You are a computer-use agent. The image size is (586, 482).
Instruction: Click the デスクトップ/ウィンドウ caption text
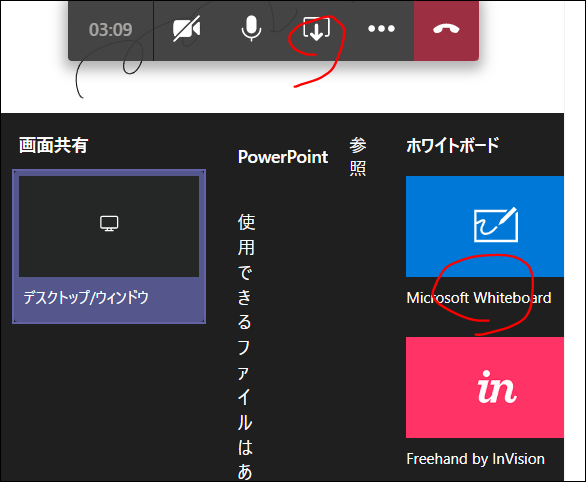[x=86, y=298]
